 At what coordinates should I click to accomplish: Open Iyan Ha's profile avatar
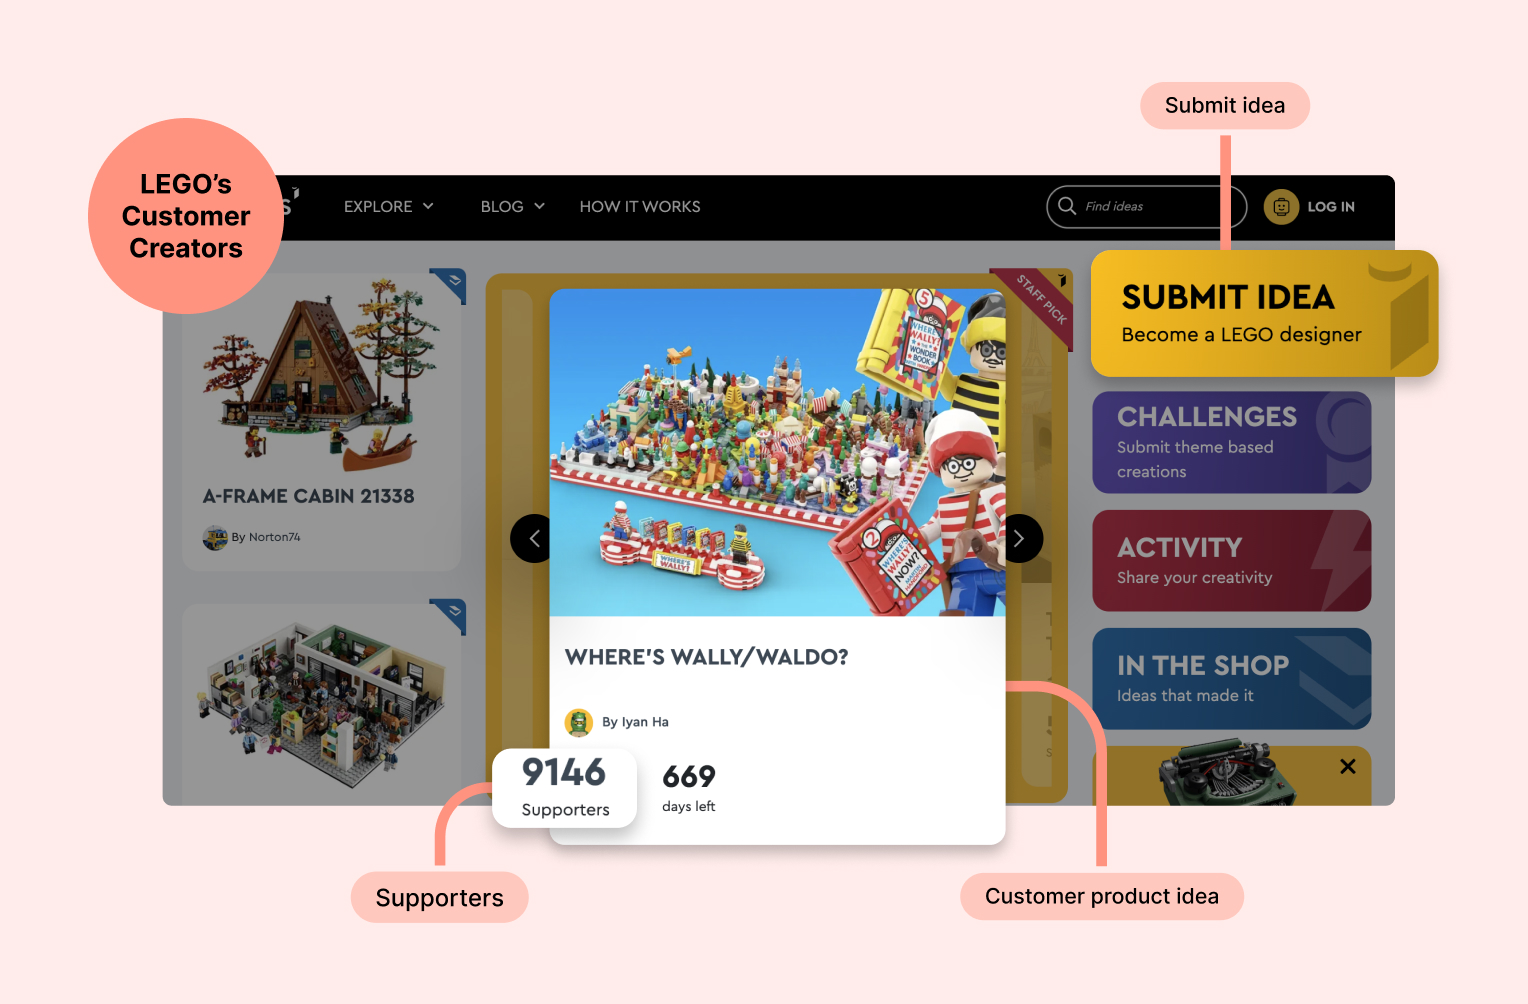[579, 722]
